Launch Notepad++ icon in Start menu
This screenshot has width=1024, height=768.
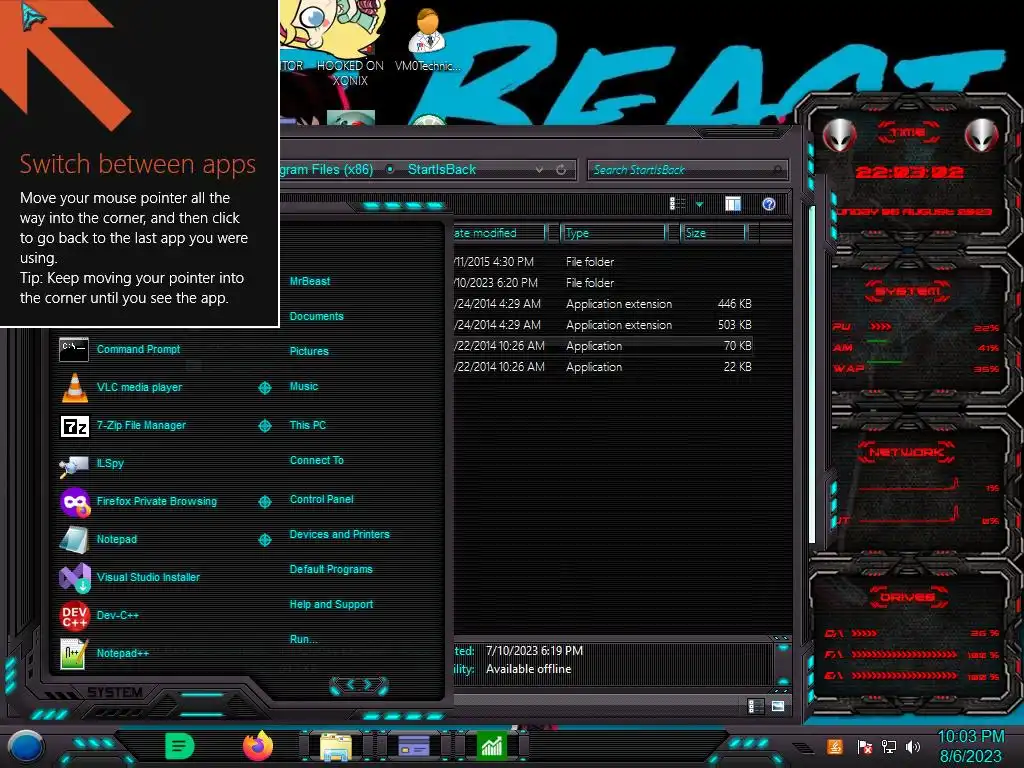[x=73, y=654]
